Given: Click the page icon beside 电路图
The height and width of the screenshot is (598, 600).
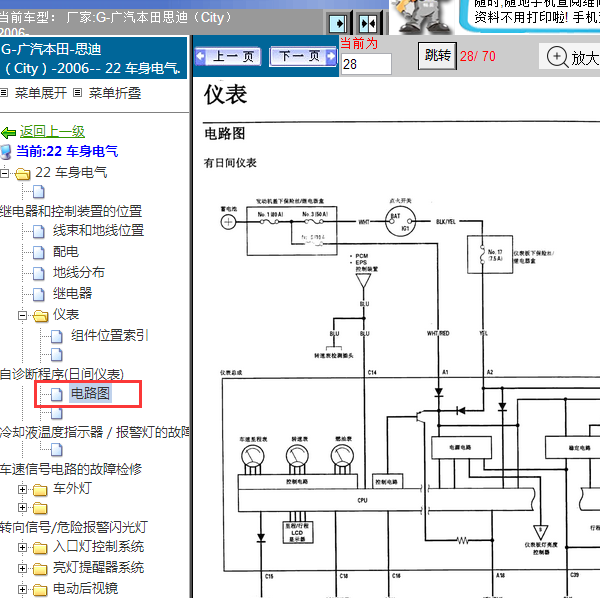Looking at the screenshot, I should coord(57,394).
